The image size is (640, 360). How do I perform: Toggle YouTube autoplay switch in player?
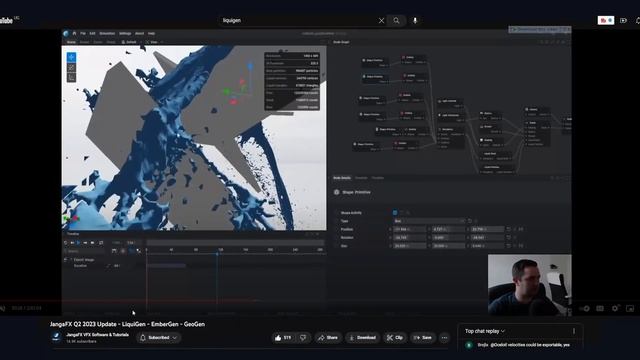point(584,309)
